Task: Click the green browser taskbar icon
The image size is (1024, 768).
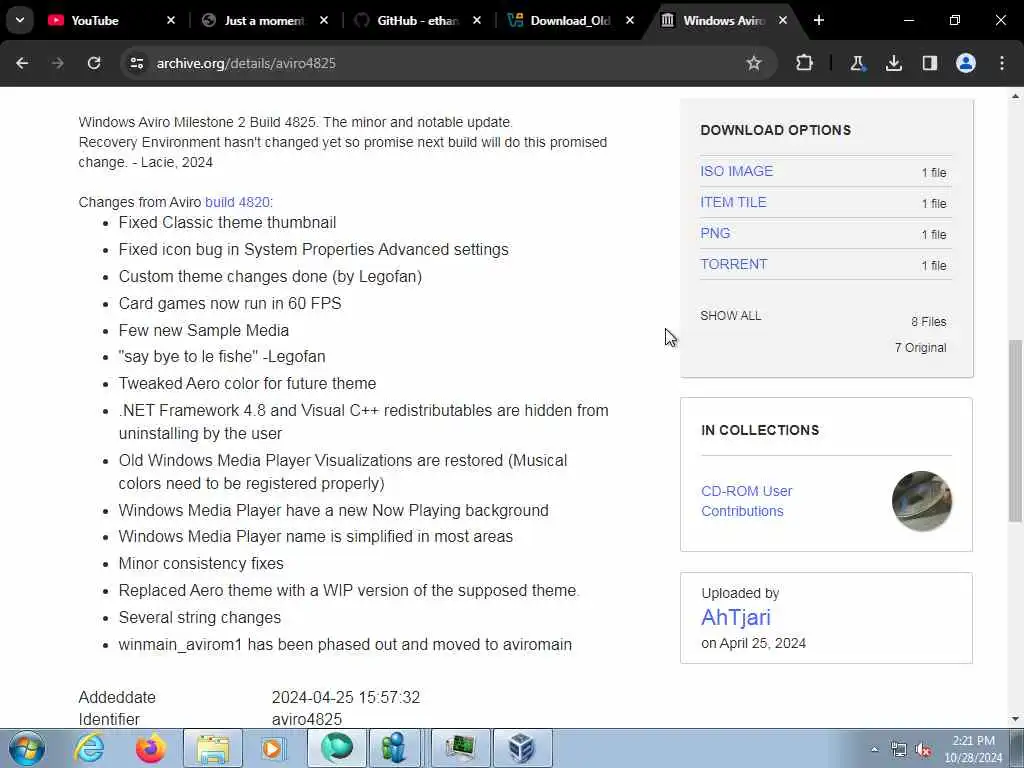Action: point(336,748)
